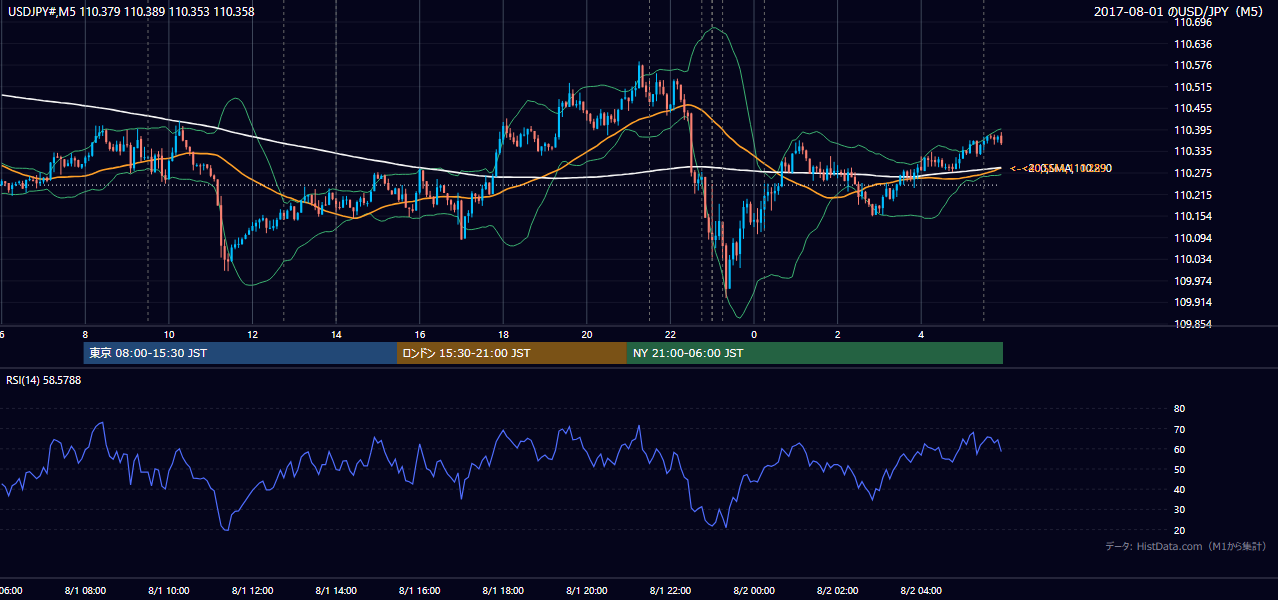Viewport: 1278px width, 600px height.
Task: Click RSI scale value 40
Action: [1179, 489]
